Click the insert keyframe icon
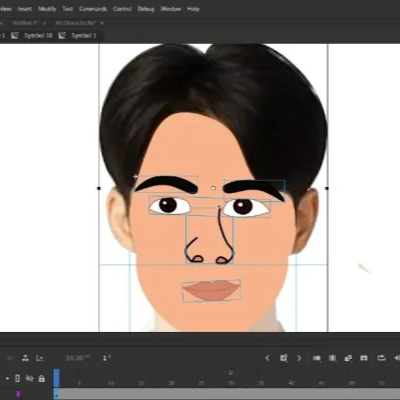 tap(284, 358)
